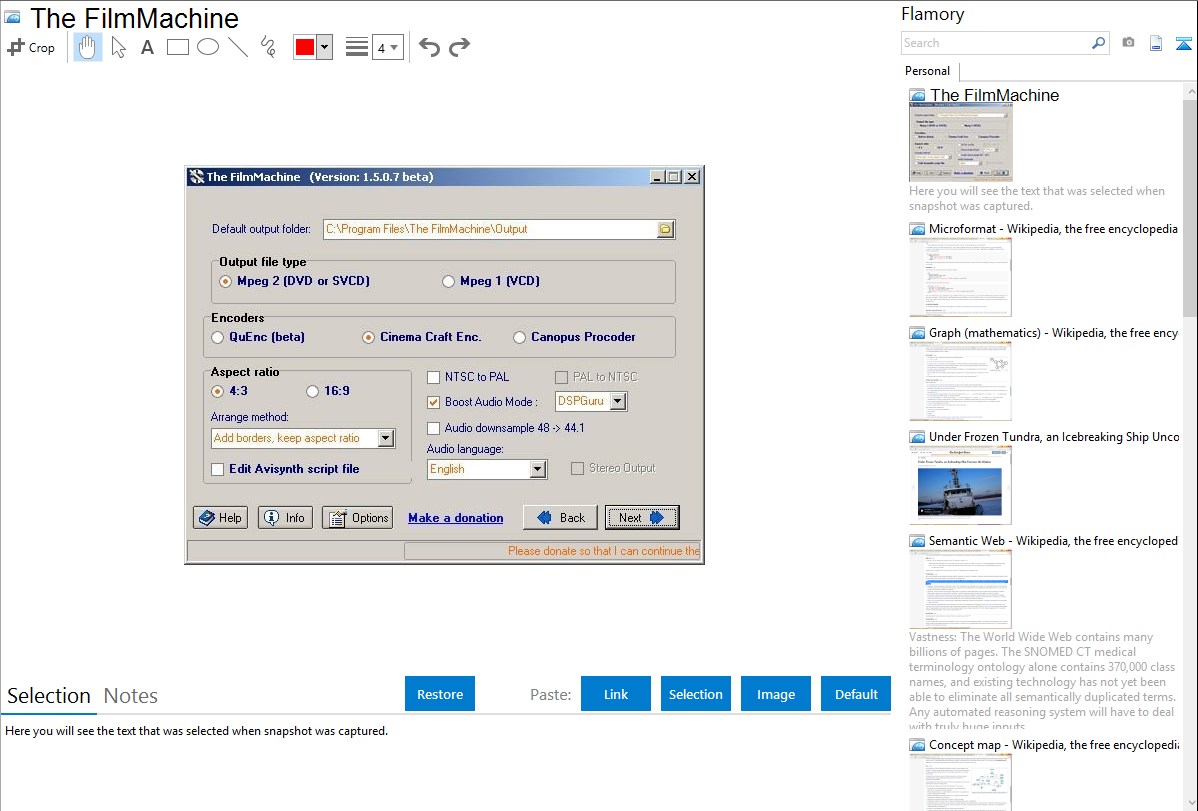Click the line thickness icon
Image resolution: width=1198 pixels, height=811 pixels.
tap(357, 47)
